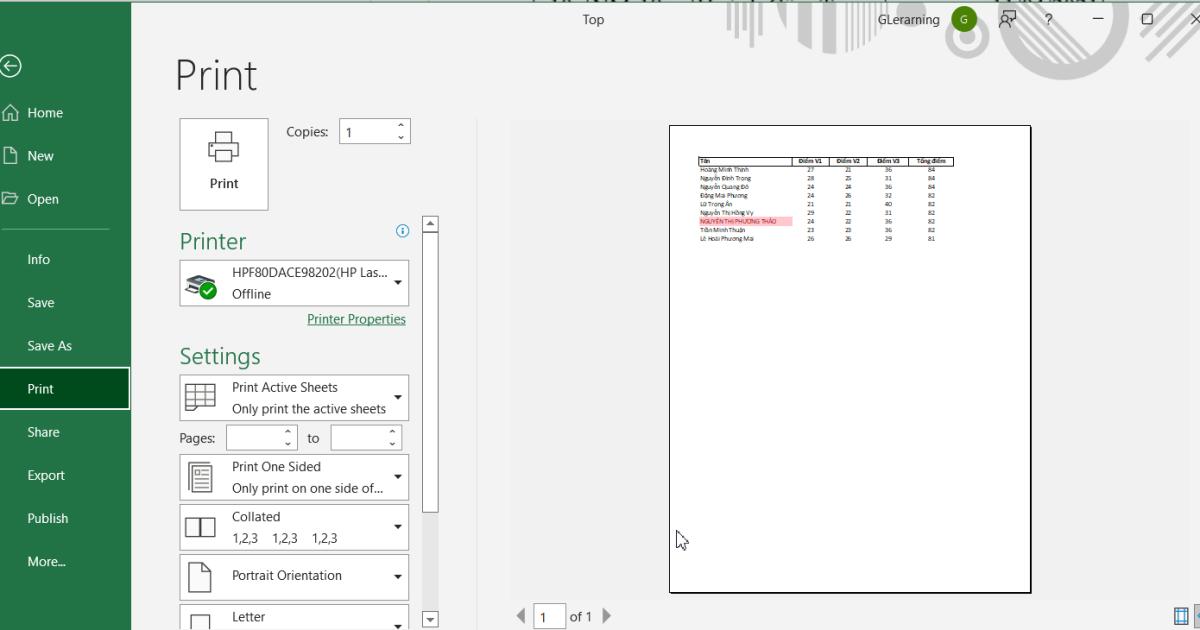
Task: Click the Pages to input field
Action: (x=358, y=438)
